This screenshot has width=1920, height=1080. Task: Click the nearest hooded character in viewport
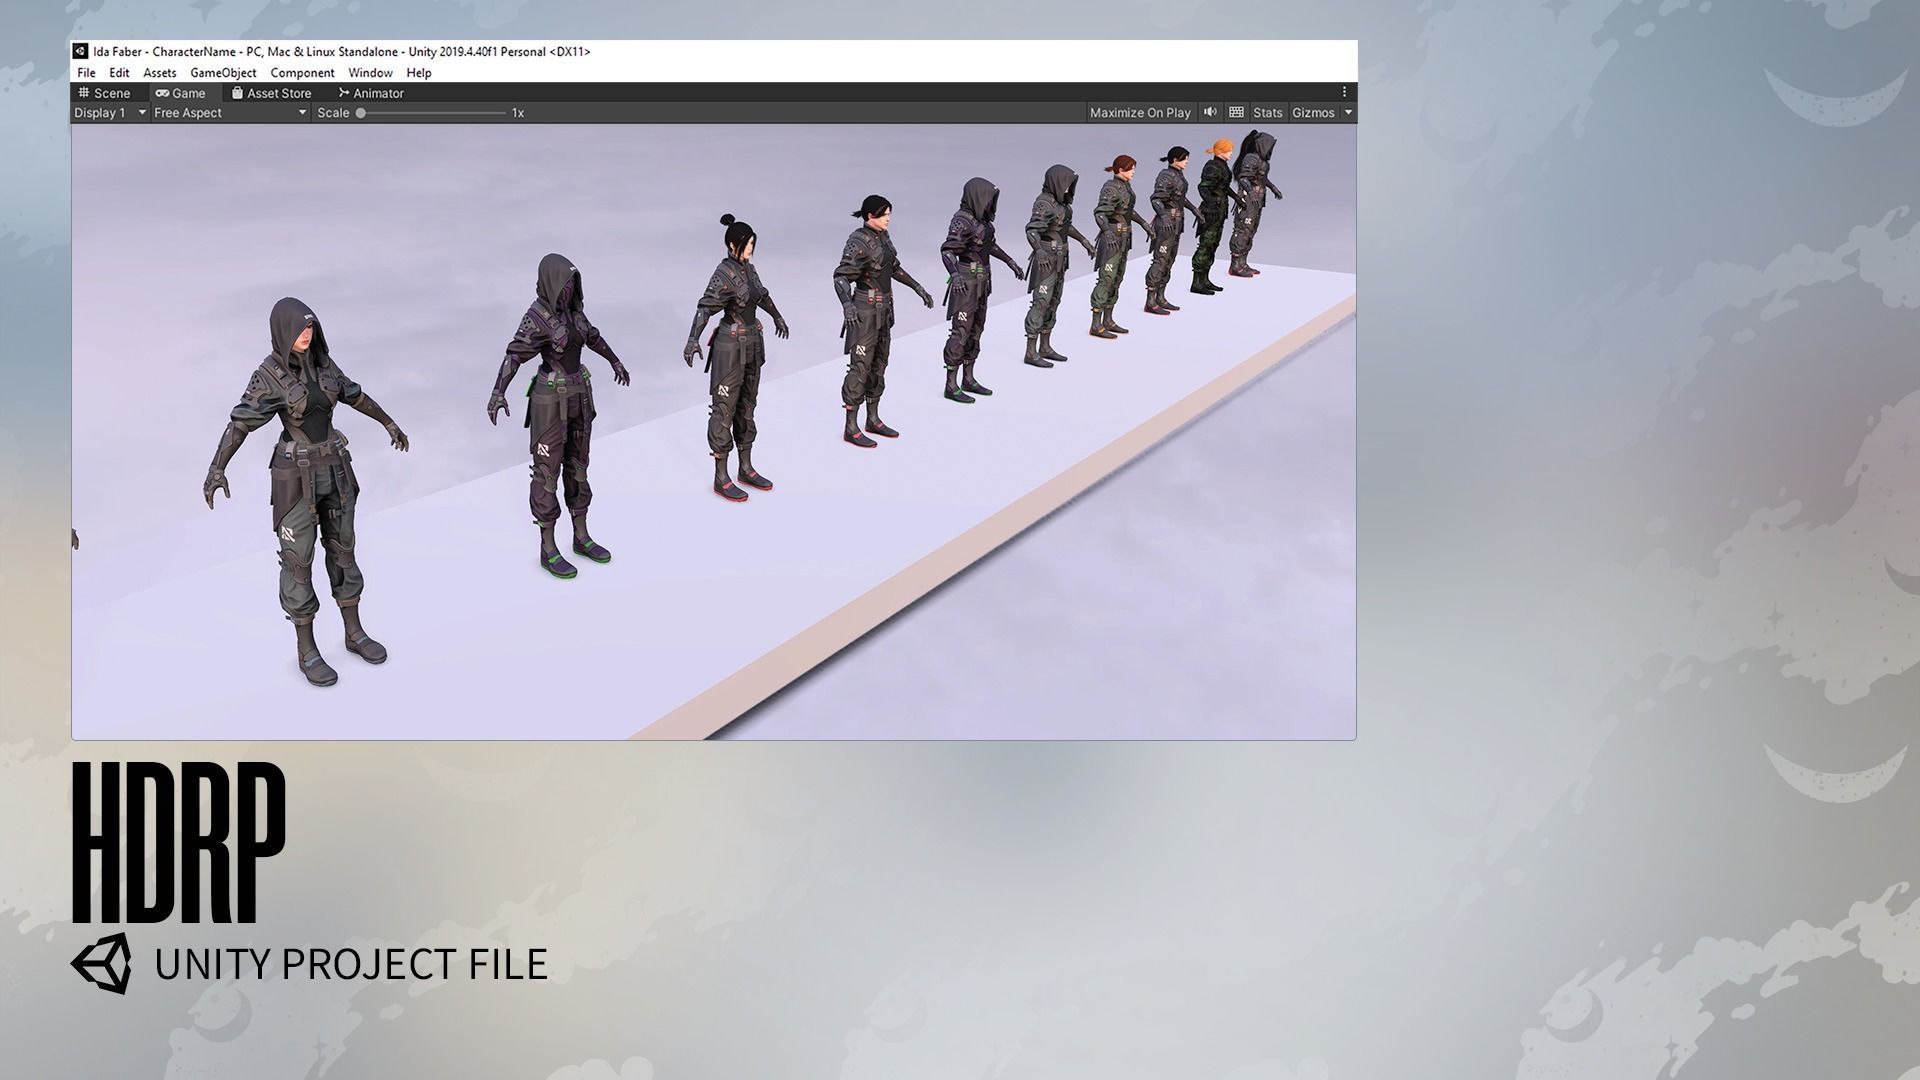[305, 490]
